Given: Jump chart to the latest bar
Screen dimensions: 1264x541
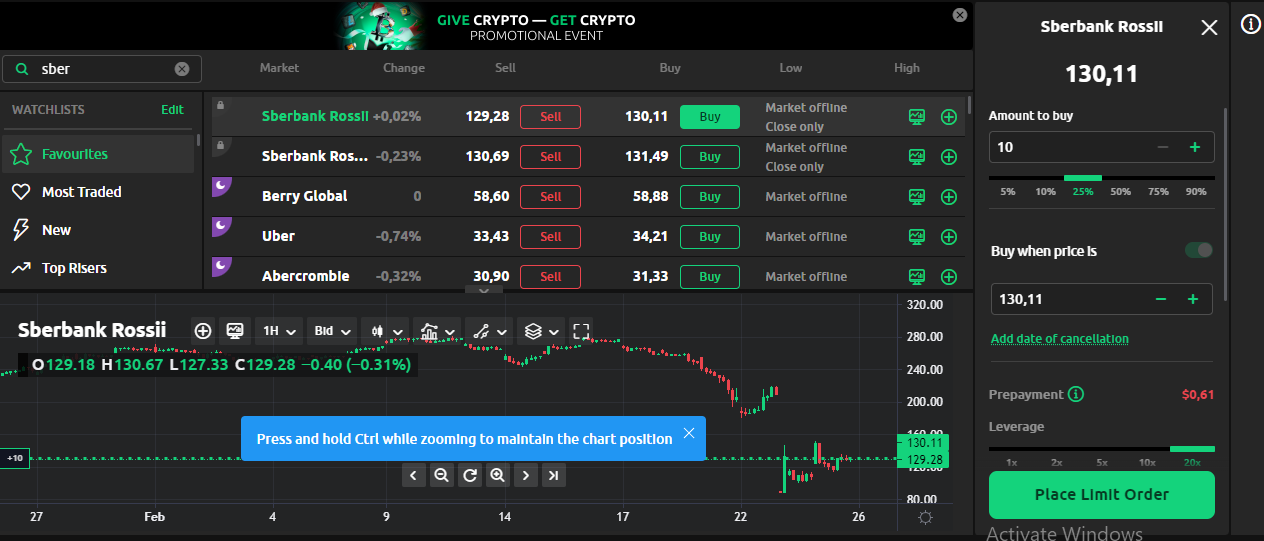Looking at the screenshot, I should click(553, 475).
